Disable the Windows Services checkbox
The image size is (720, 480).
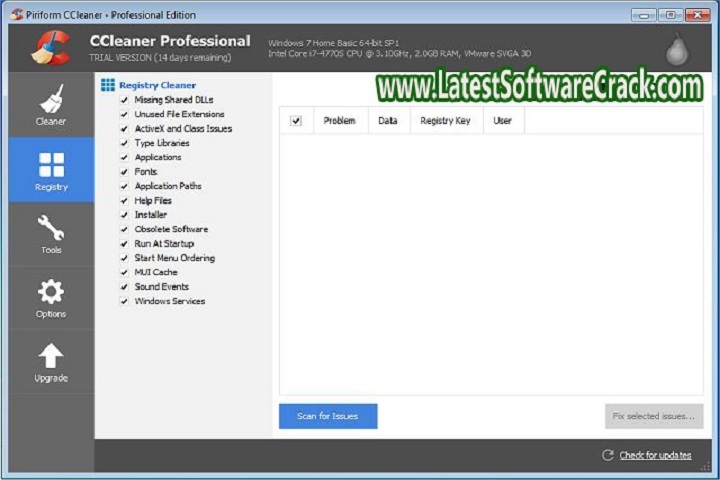click(x=124, y=301)
